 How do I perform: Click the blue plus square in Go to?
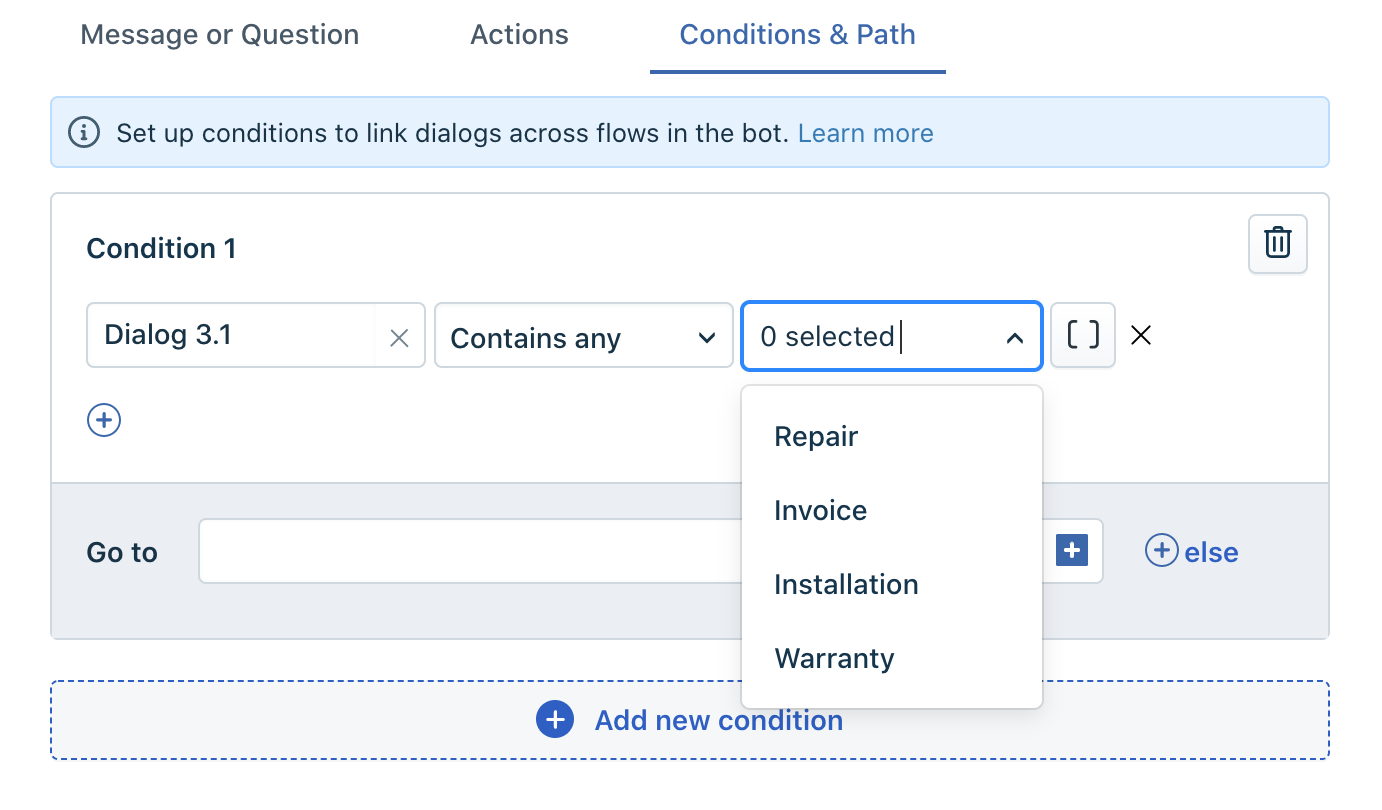tap(1071, 550)
